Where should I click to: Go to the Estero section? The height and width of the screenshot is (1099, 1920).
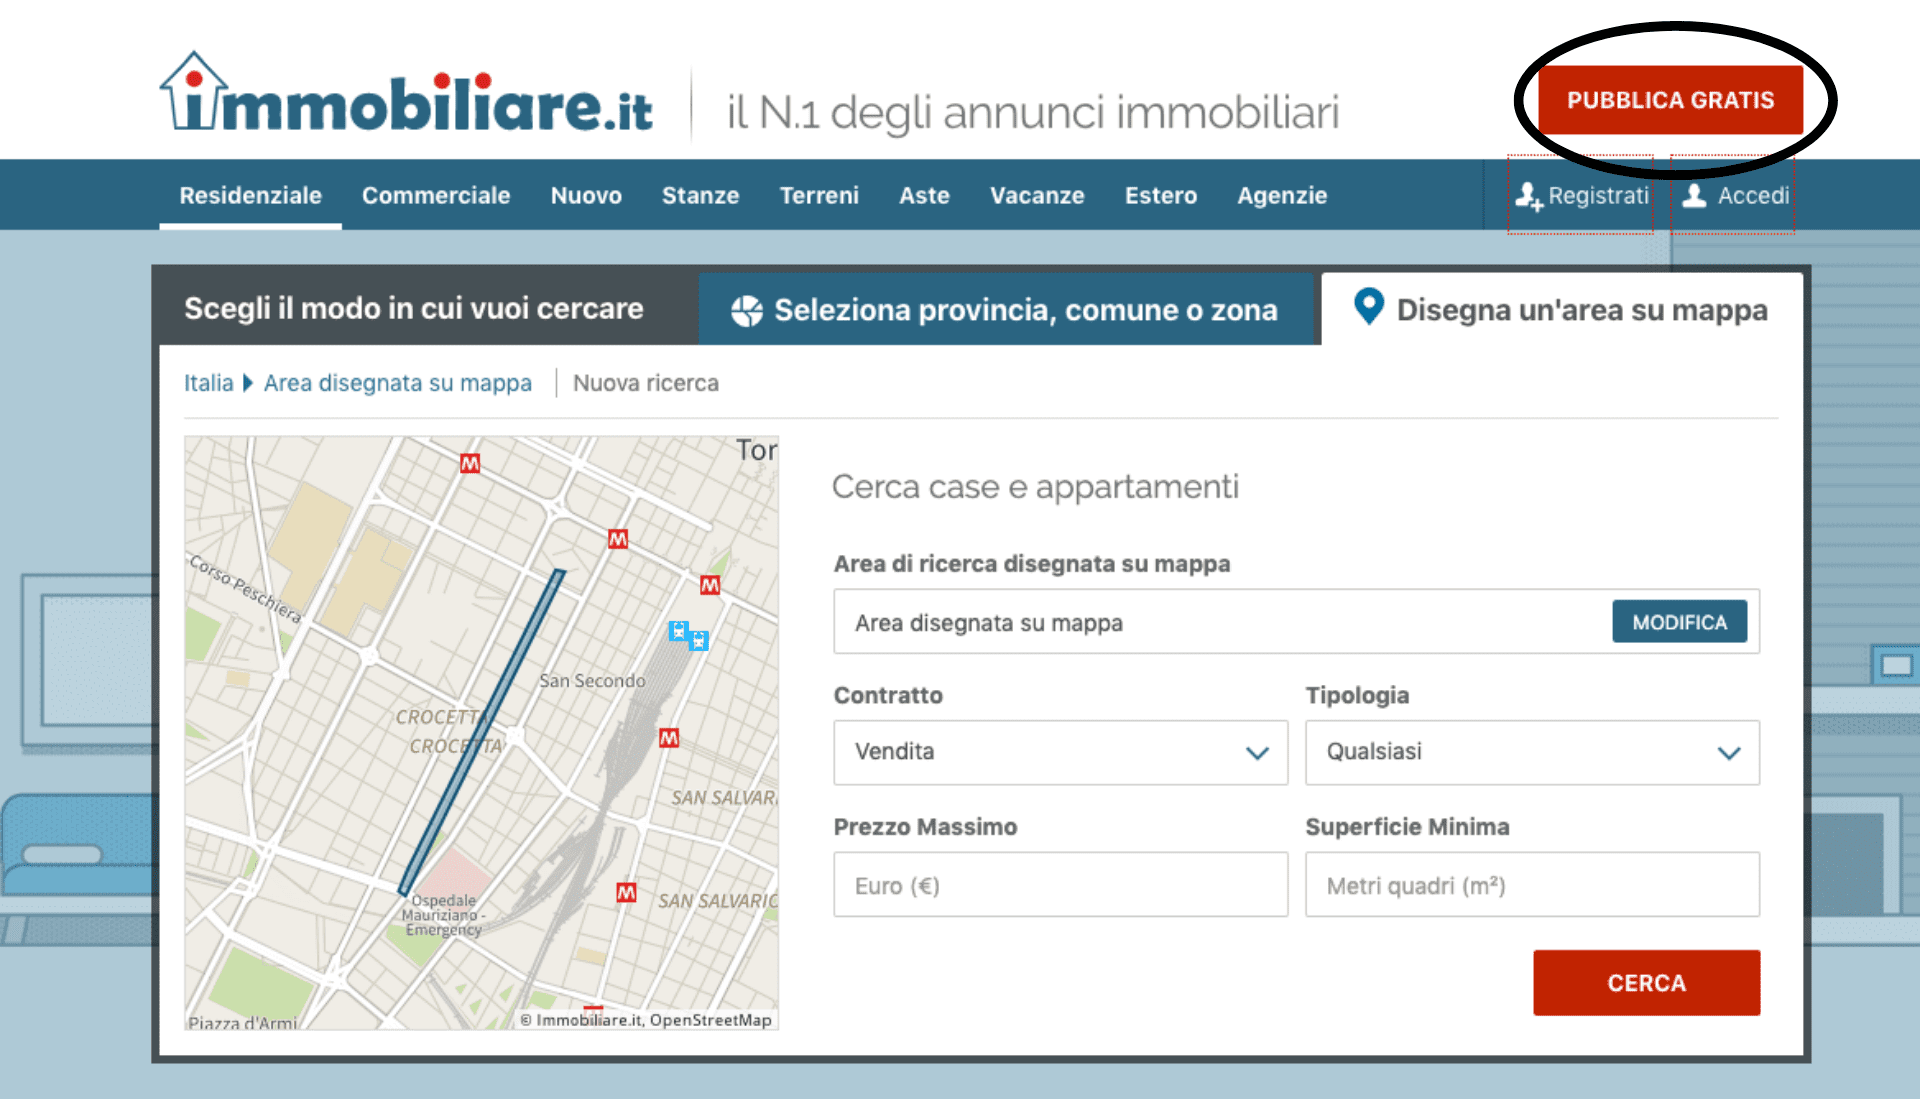coord(1161,195)
